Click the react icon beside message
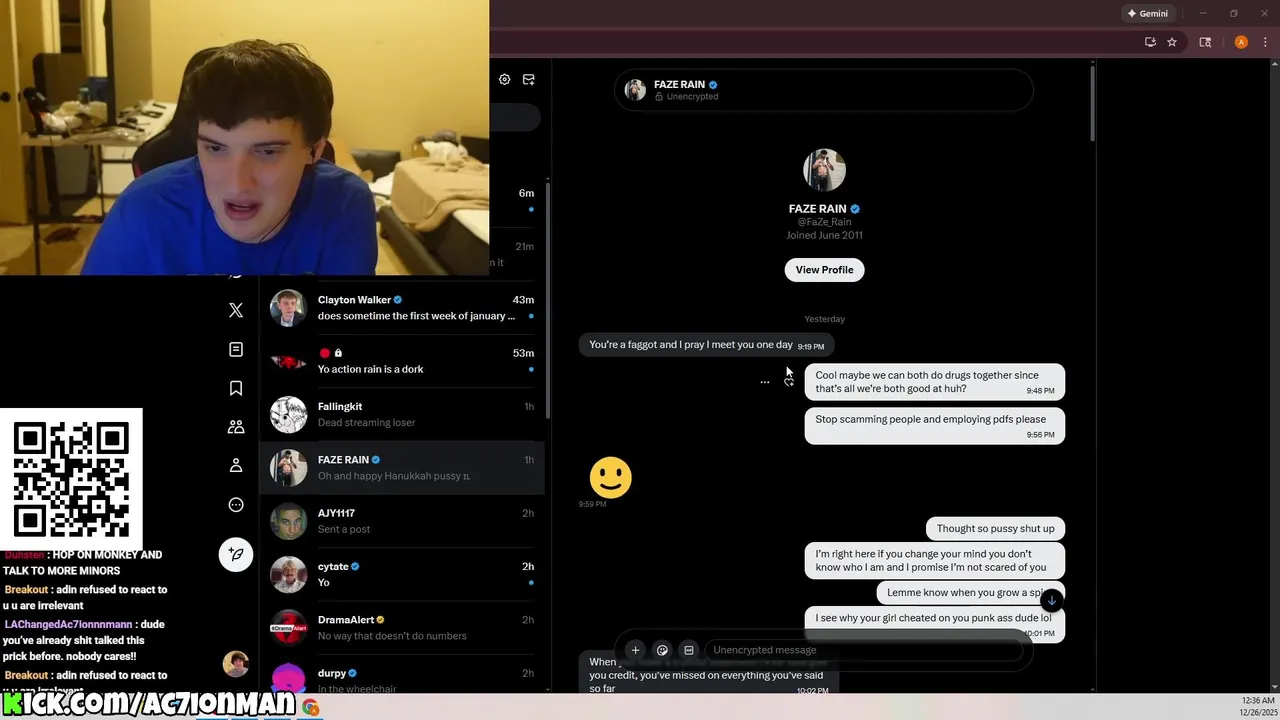The image size is (1280, 720). point(789,382)
